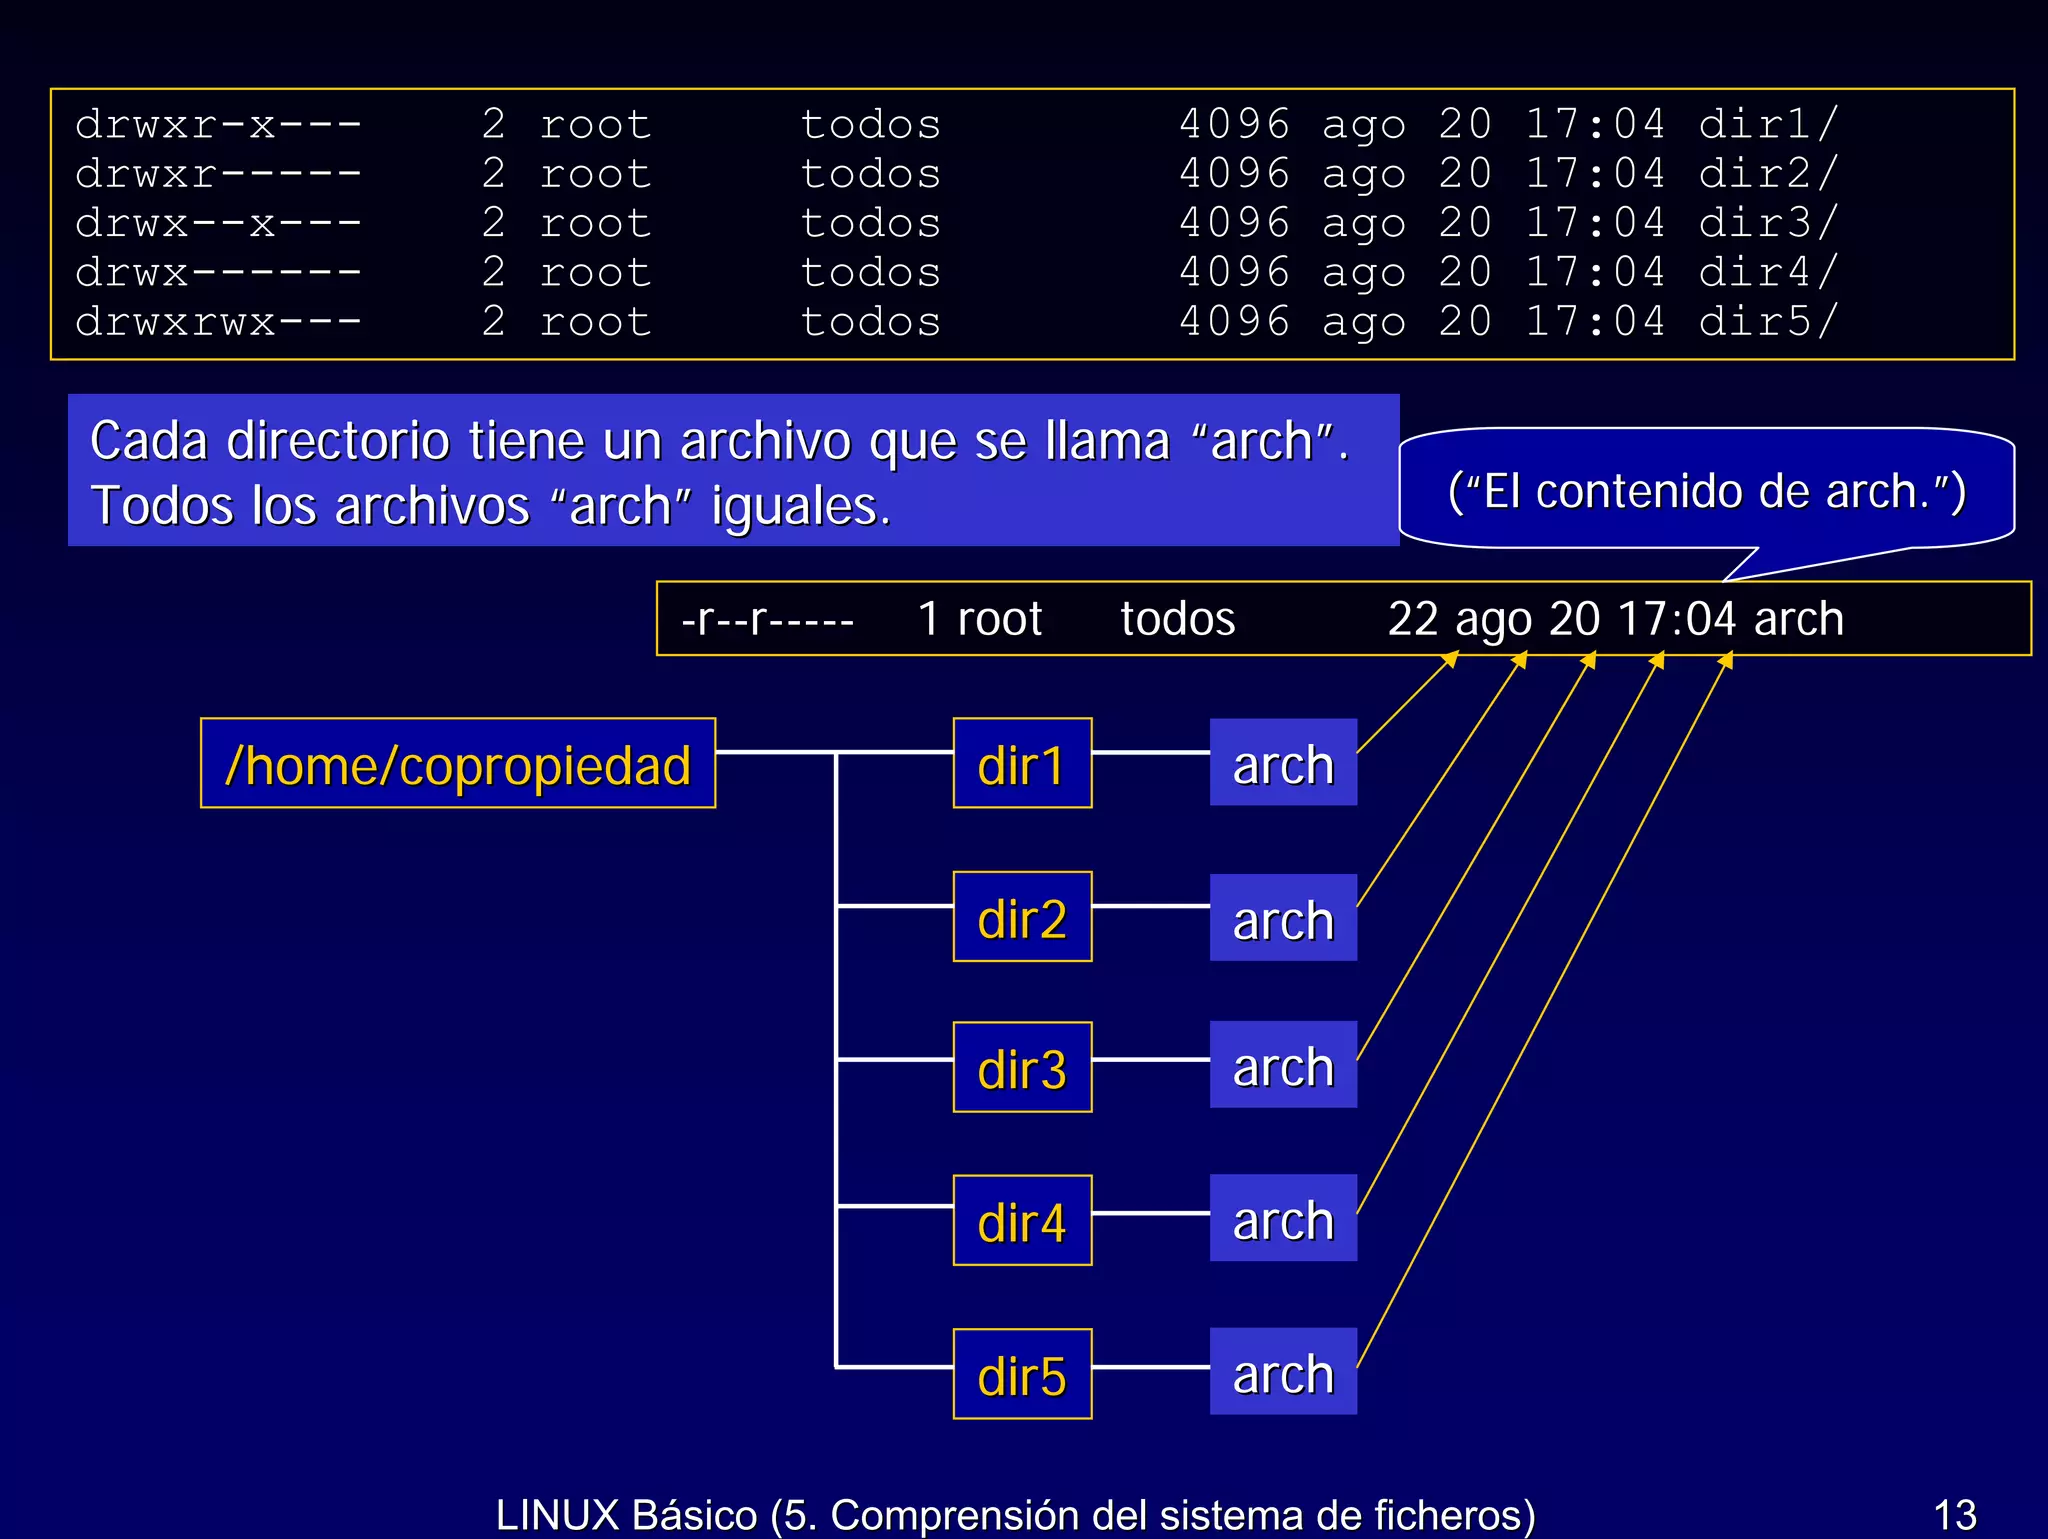Click the arch box next to dir3
The width and height of the screenshot is (2048, 1539).
[x=1283, y=1064]
